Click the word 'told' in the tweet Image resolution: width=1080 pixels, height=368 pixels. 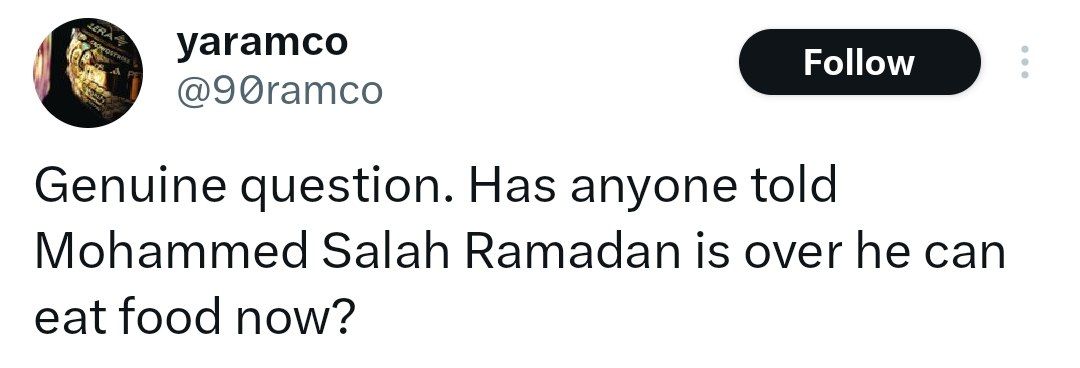[794, 186]
